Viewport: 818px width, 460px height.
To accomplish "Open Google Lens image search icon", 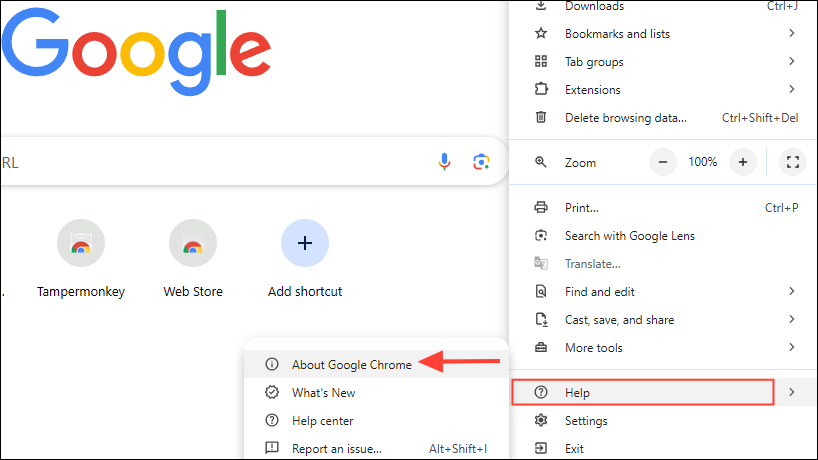I will tap(481, 162).
